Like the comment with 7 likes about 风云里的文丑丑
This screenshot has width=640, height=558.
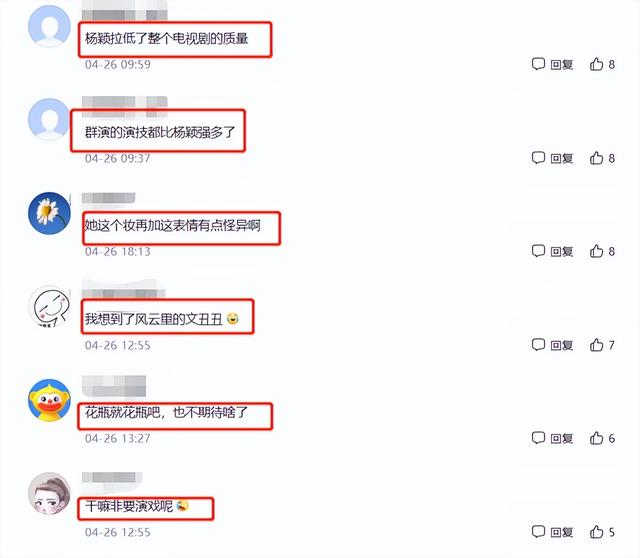pyautogui.click(x=596, y=345)
